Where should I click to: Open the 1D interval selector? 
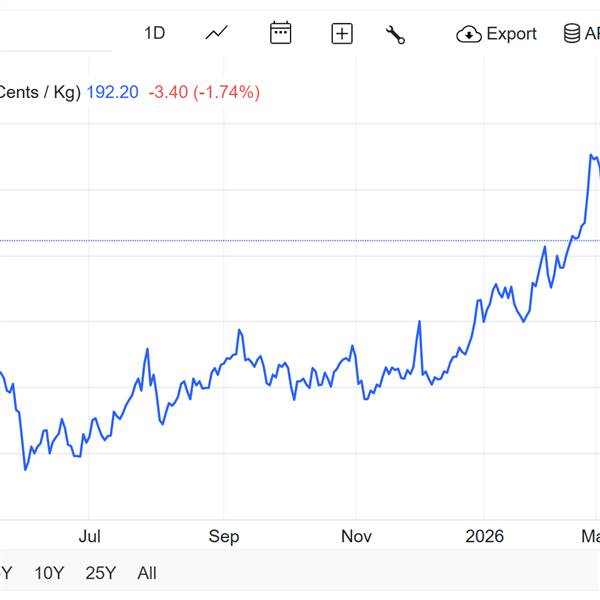(154, 33)
